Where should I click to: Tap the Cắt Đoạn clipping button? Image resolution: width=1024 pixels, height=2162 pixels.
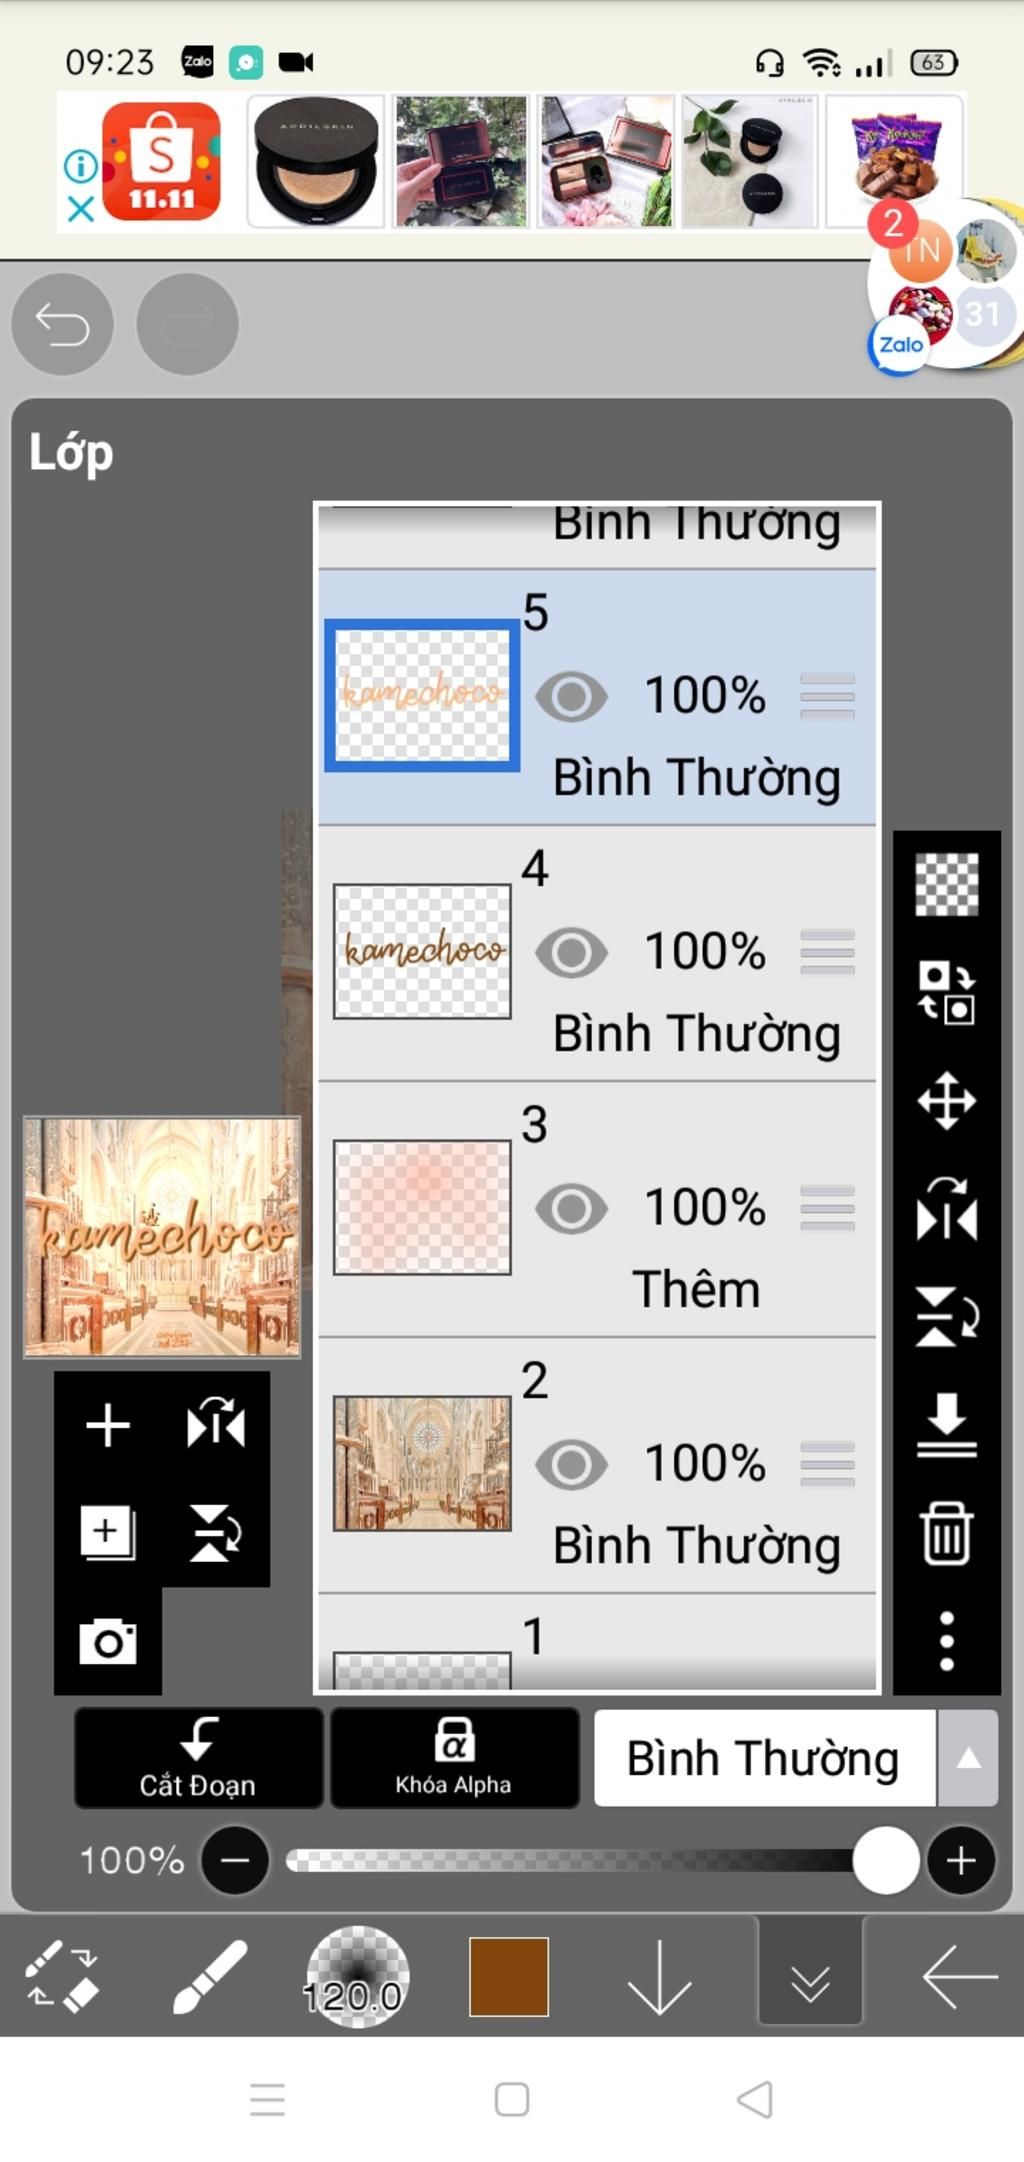point(198,1759)
